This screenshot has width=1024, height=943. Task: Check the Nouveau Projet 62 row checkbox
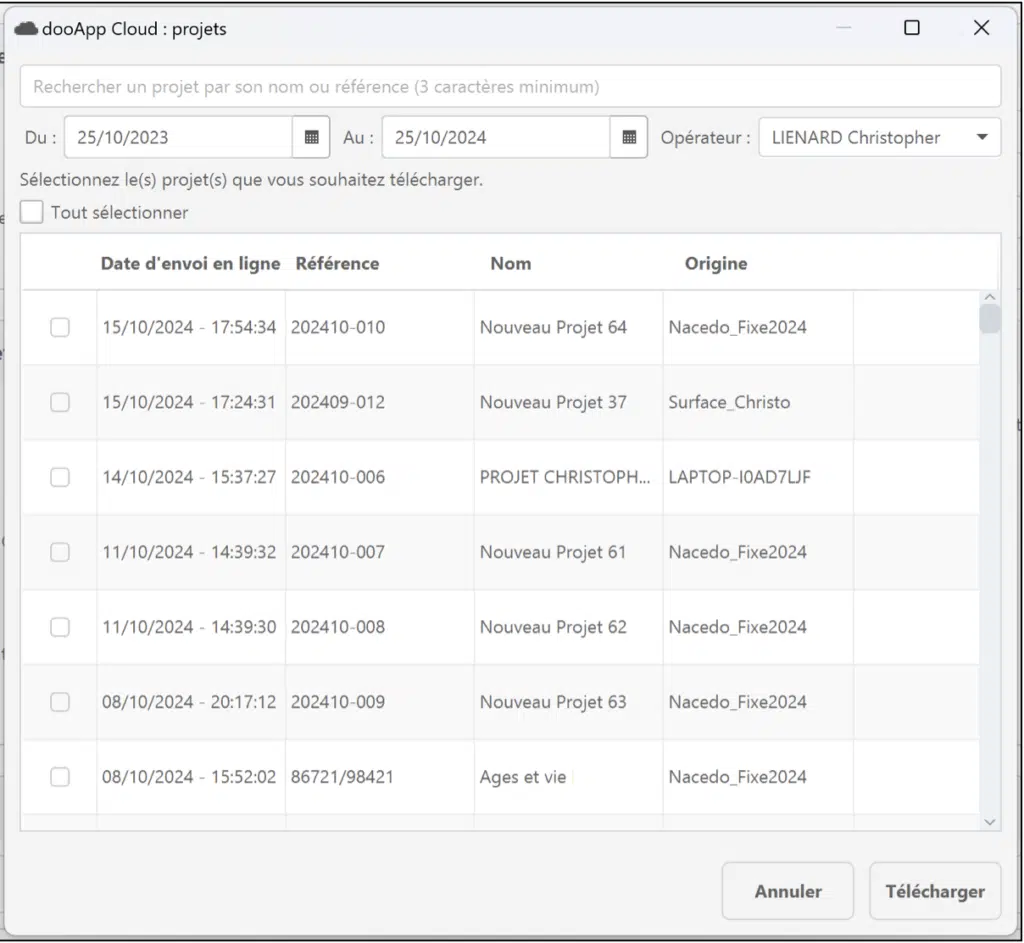60,627
